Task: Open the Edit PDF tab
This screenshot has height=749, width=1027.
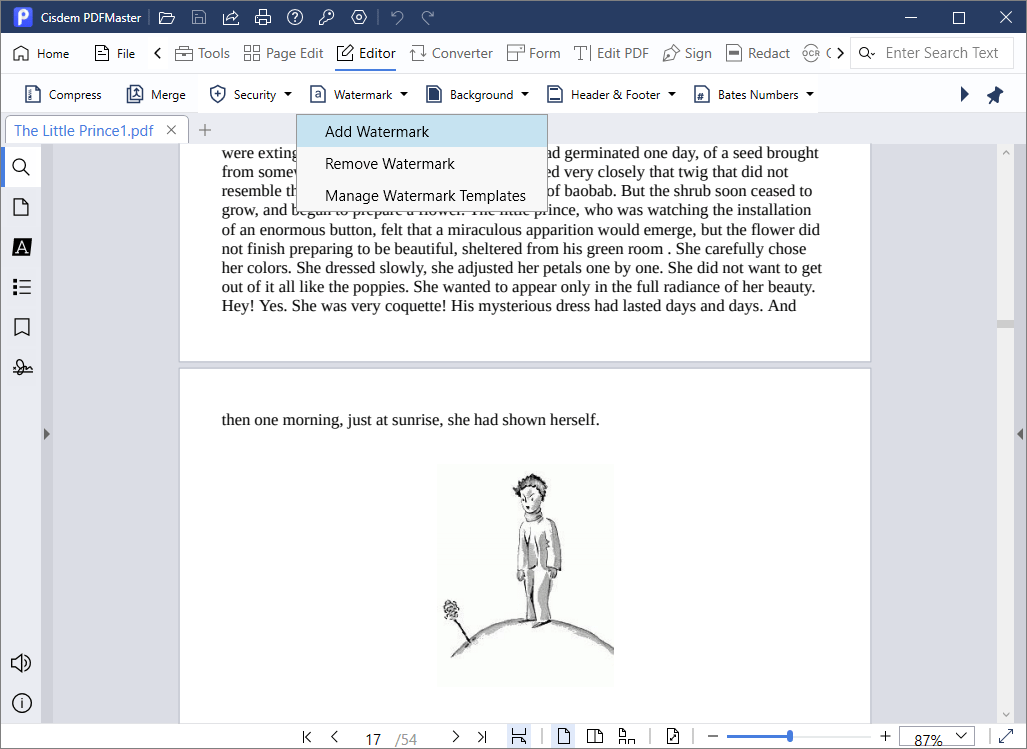Action: [611, 54]
